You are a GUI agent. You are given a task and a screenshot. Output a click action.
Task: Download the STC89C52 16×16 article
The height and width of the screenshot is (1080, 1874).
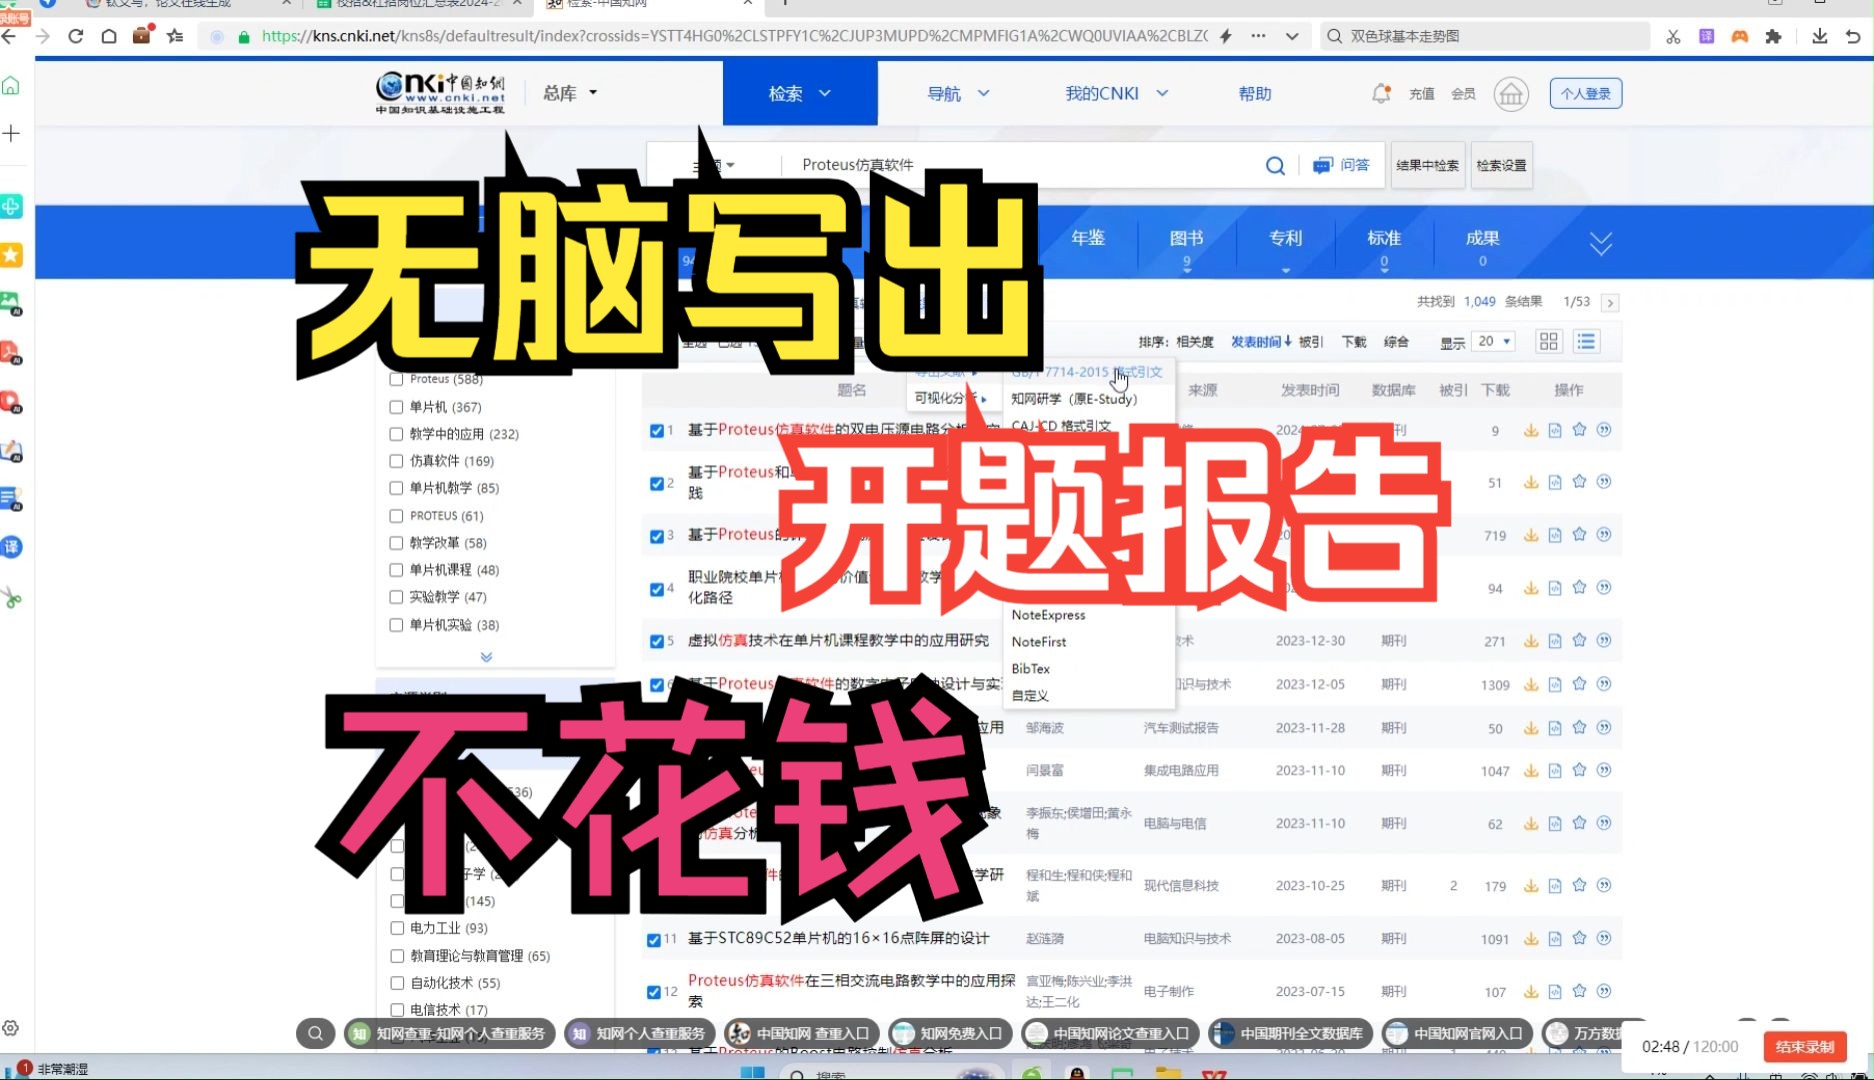pyautogui.click(x=1530, y=939)
